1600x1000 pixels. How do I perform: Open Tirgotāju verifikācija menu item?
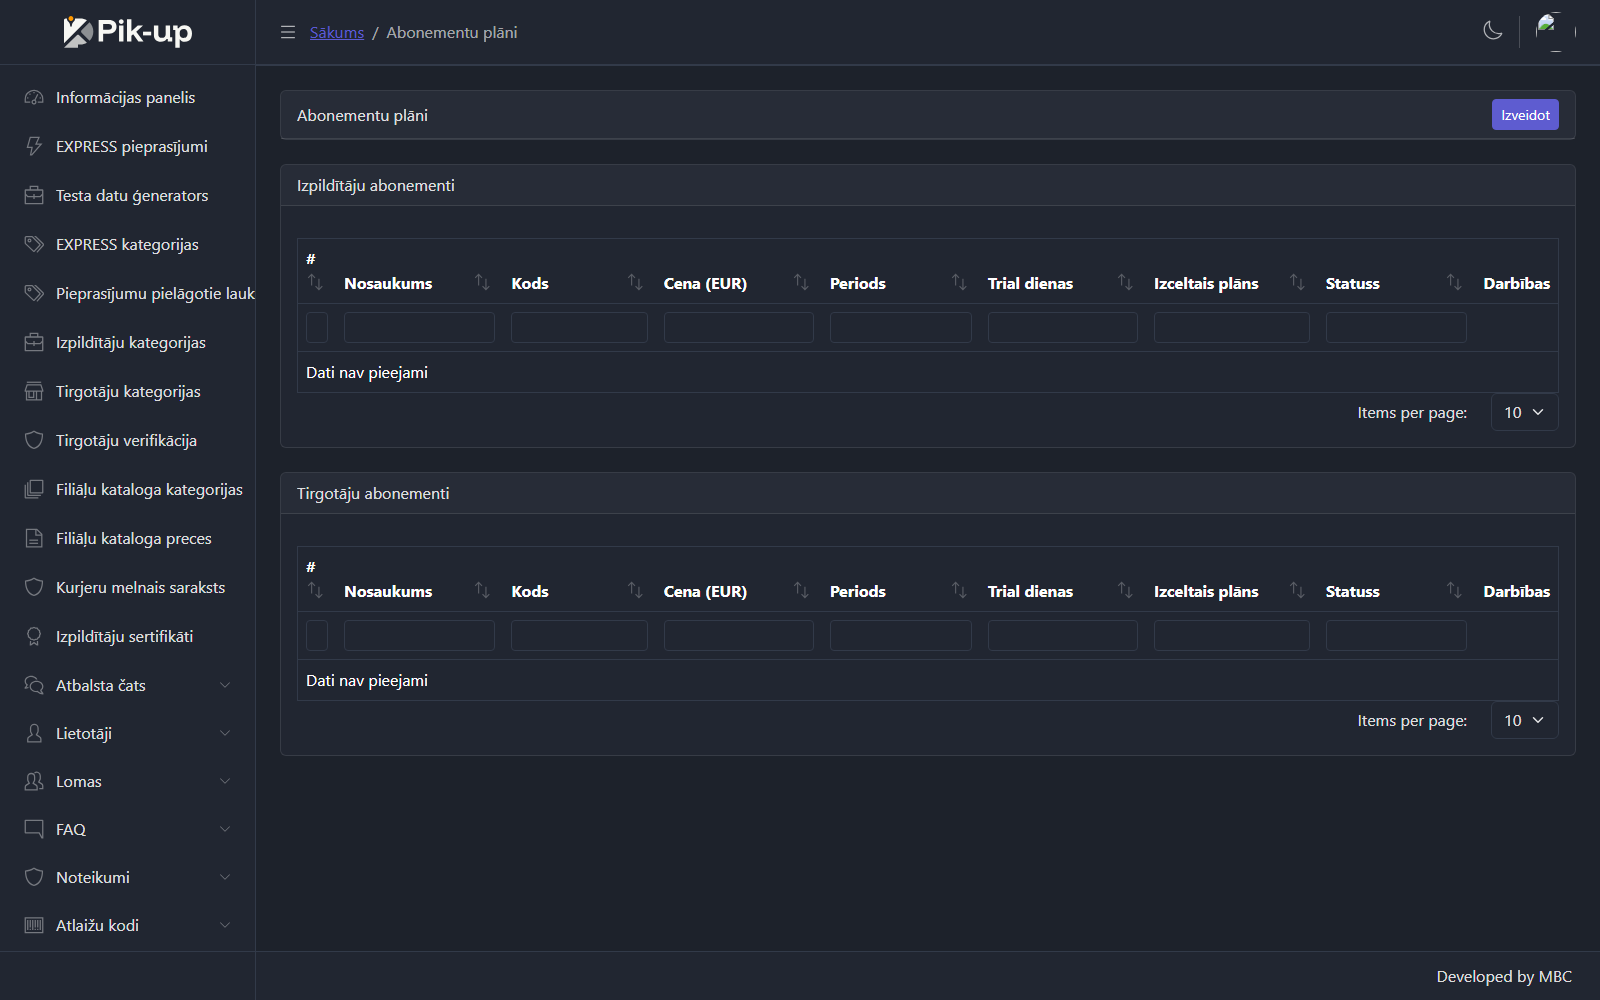pos(128,440)
